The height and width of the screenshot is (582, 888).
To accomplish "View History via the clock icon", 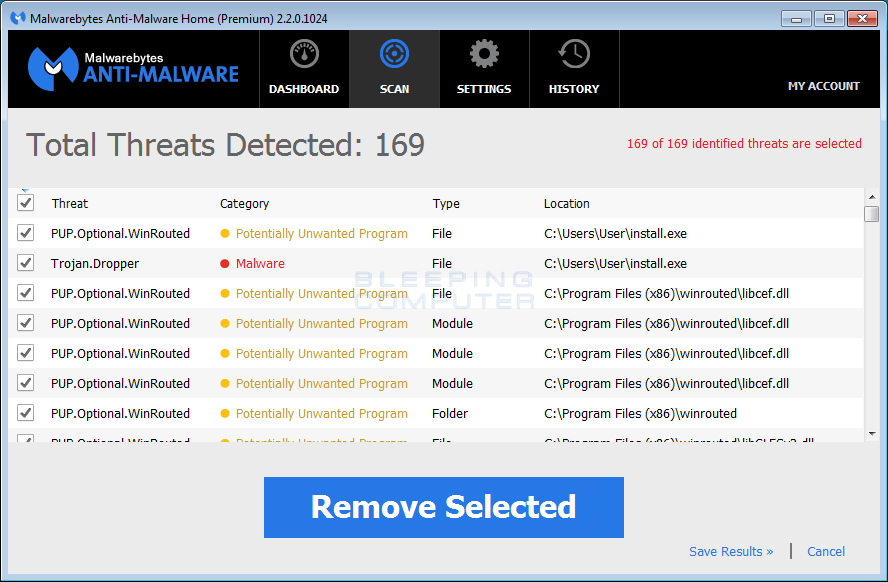I will [x=573, y=53].
